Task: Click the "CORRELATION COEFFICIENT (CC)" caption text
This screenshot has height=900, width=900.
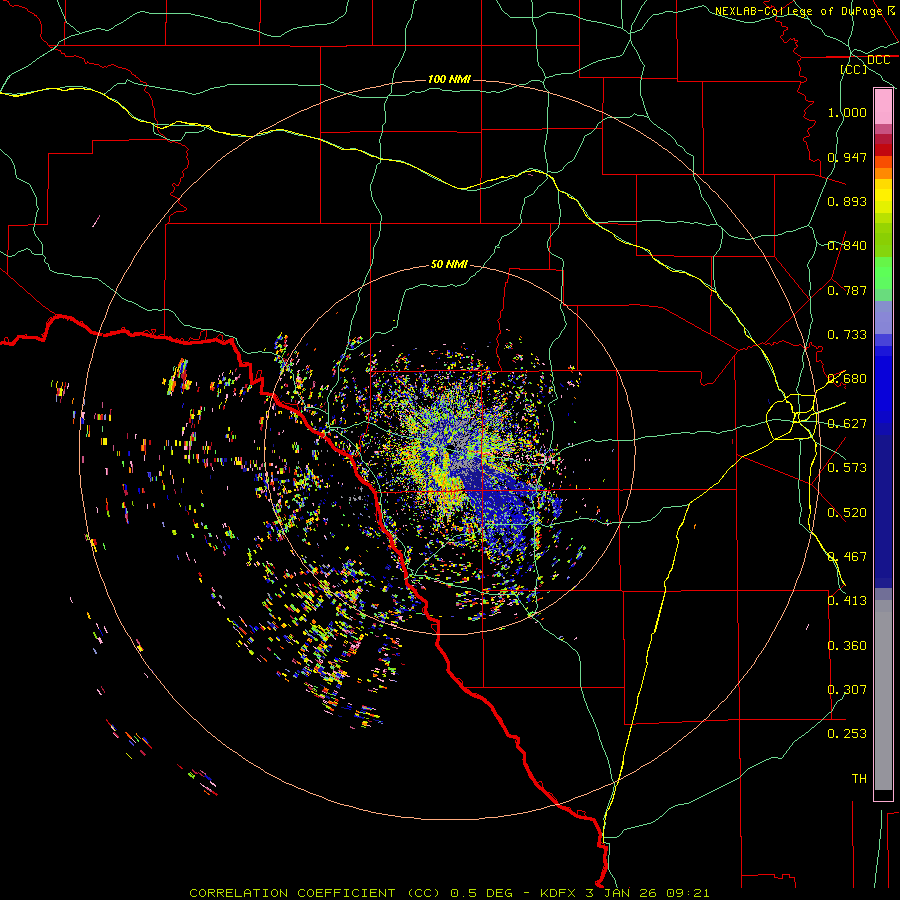Action: click(x=315, y=893)
